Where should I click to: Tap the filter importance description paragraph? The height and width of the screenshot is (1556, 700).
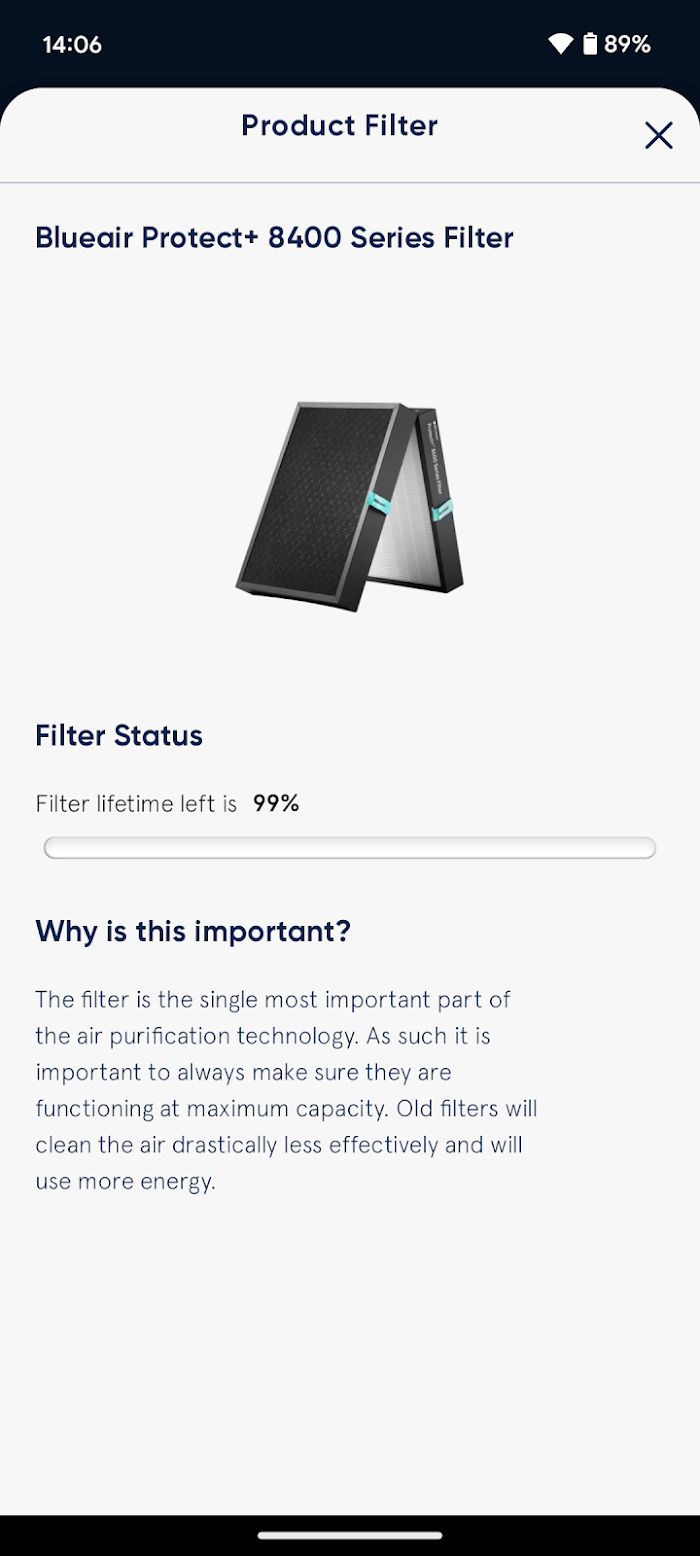click(286, 1090)
